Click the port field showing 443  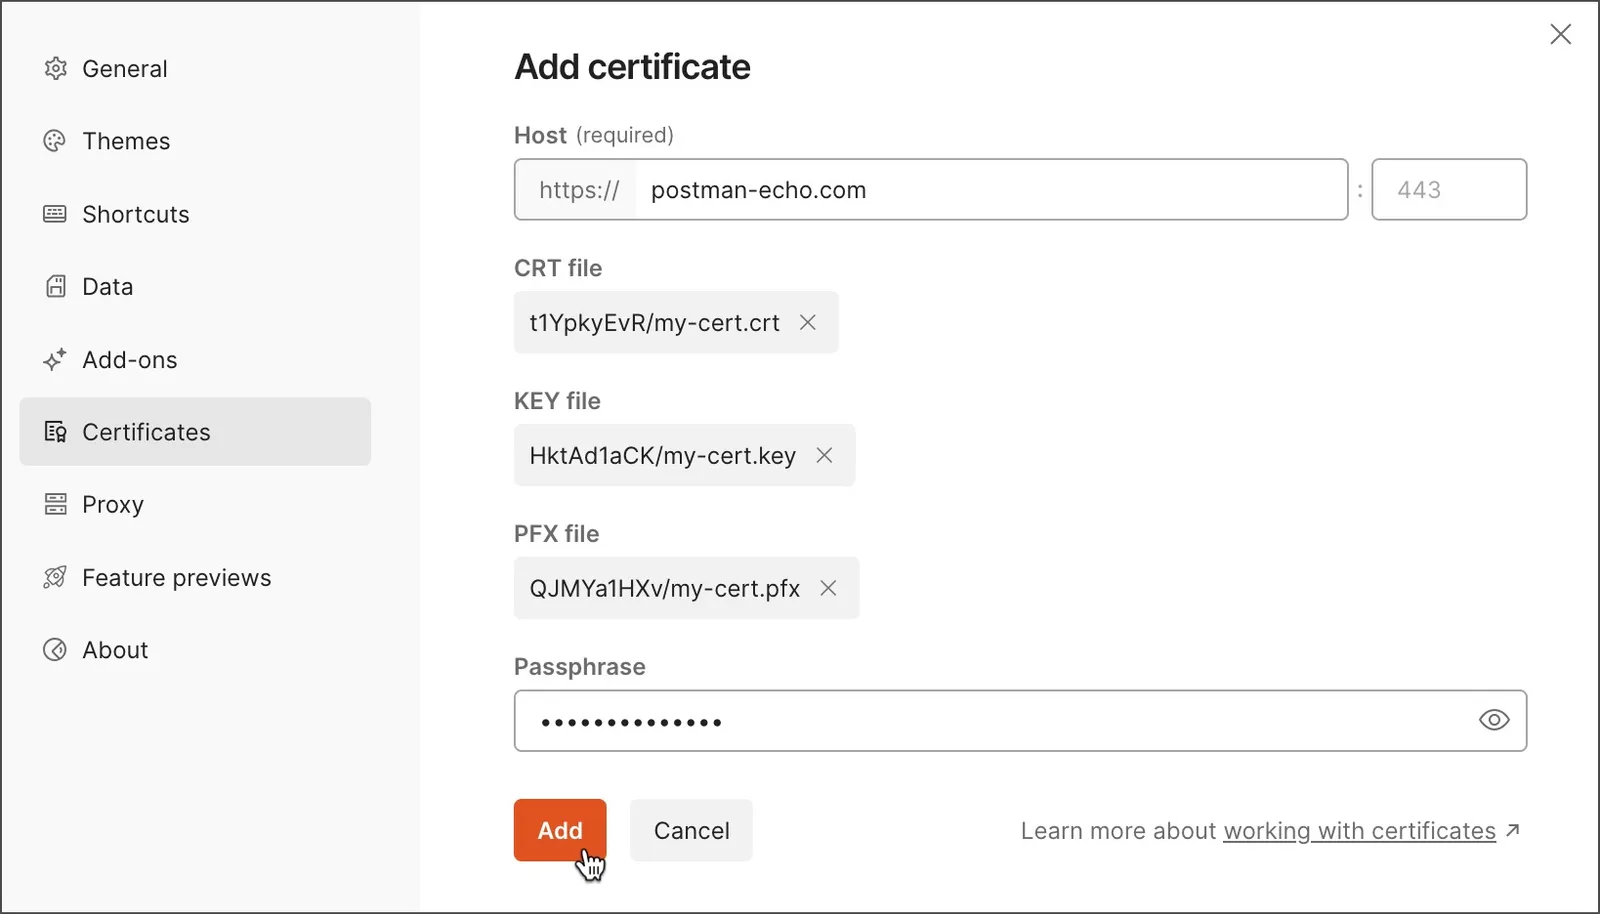coord(1449,189)
